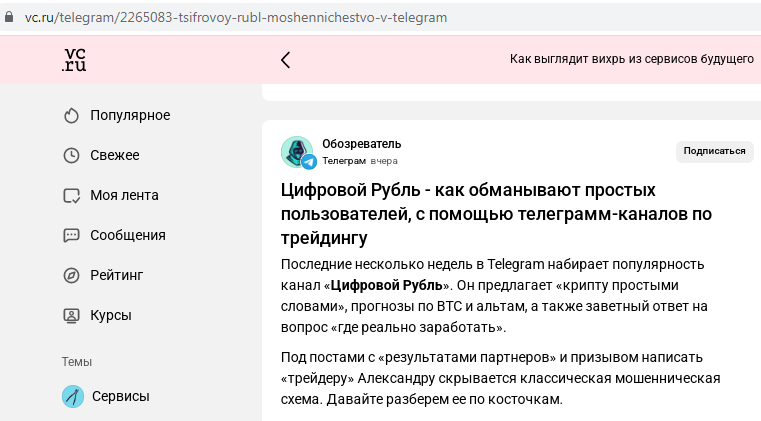The image size is (761, 421).
Task: Click the Курсы courses icon
Action: [x=71, y=316]
